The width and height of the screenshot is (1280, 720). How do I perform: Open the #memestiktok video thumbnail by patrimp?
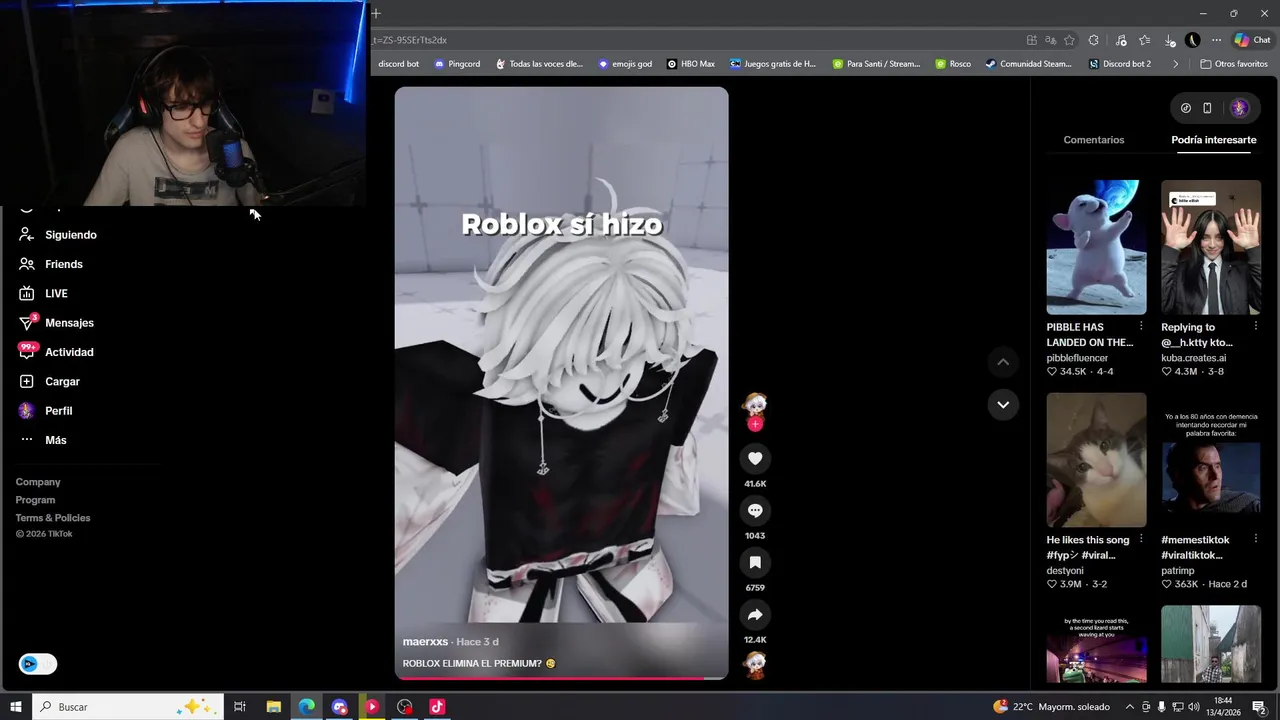1211,460
